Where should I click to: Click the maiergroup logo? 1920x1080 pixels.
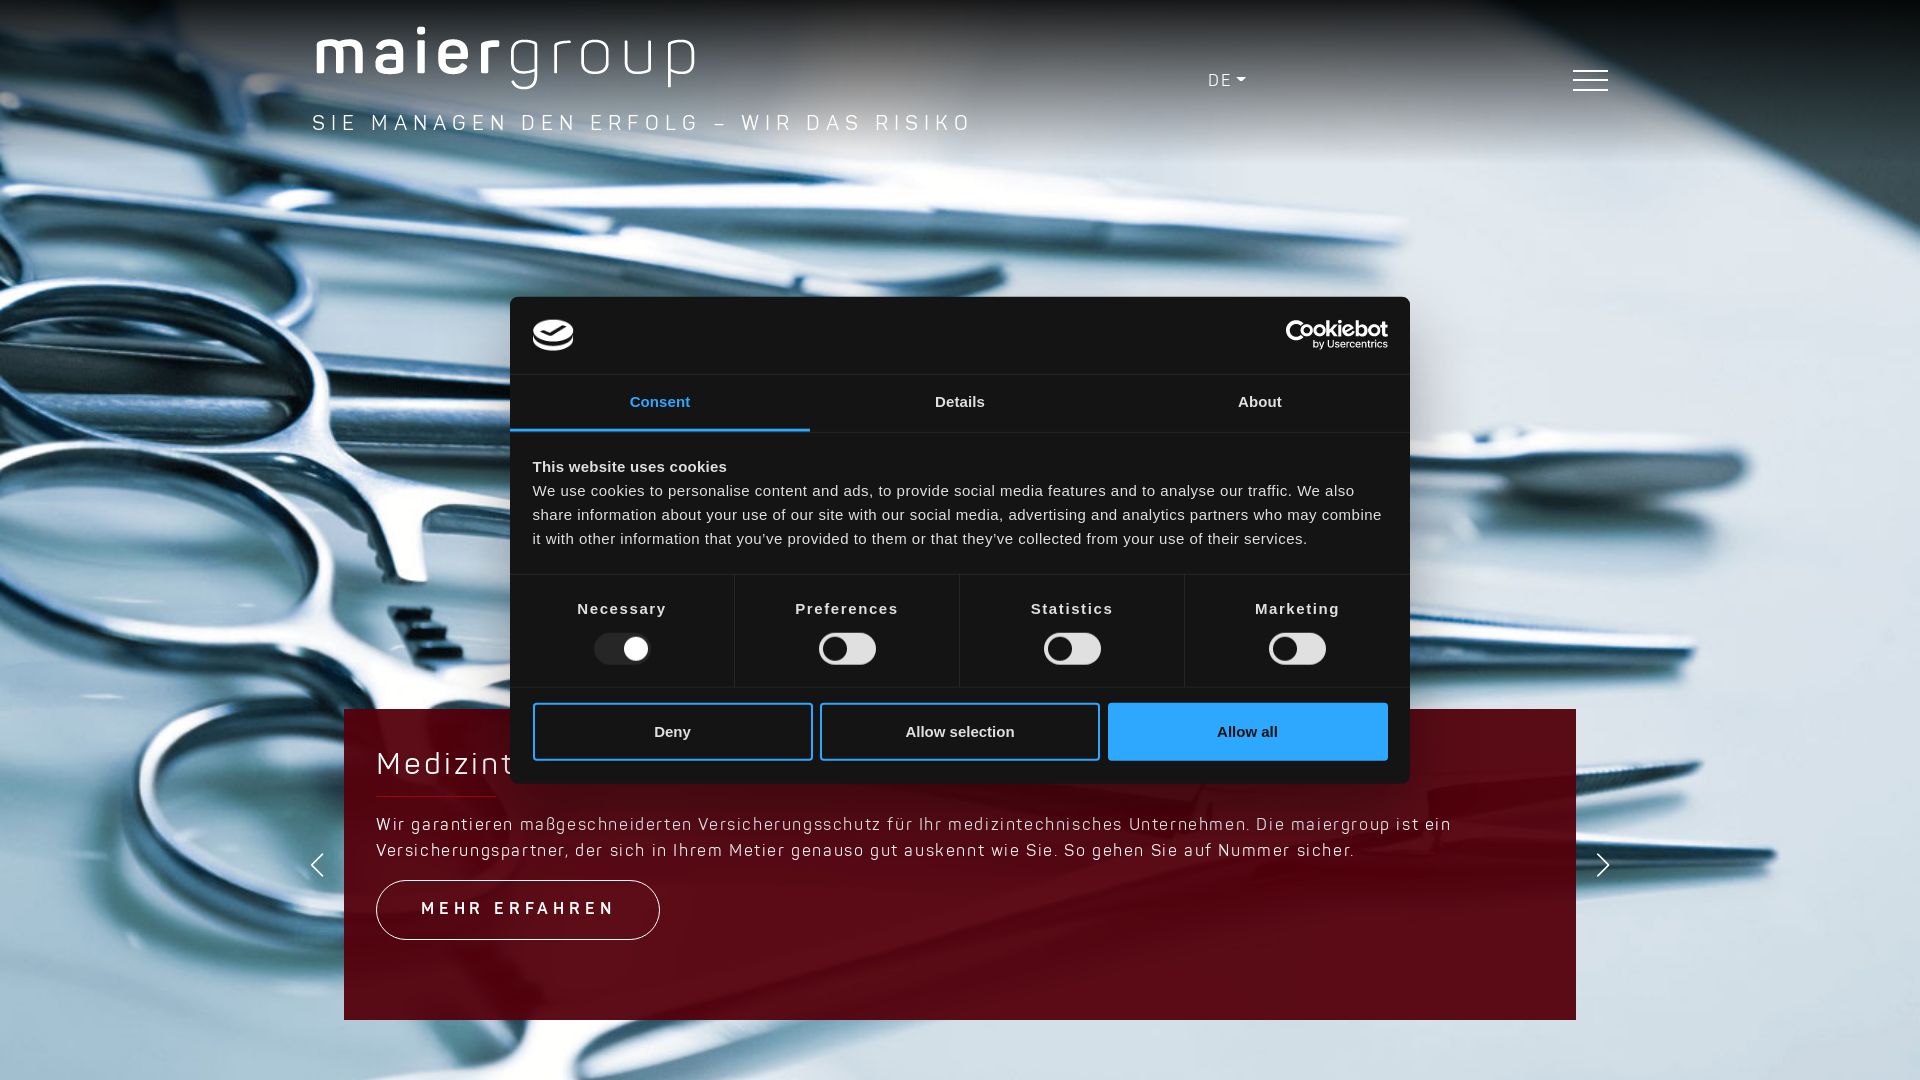point(505,58)
